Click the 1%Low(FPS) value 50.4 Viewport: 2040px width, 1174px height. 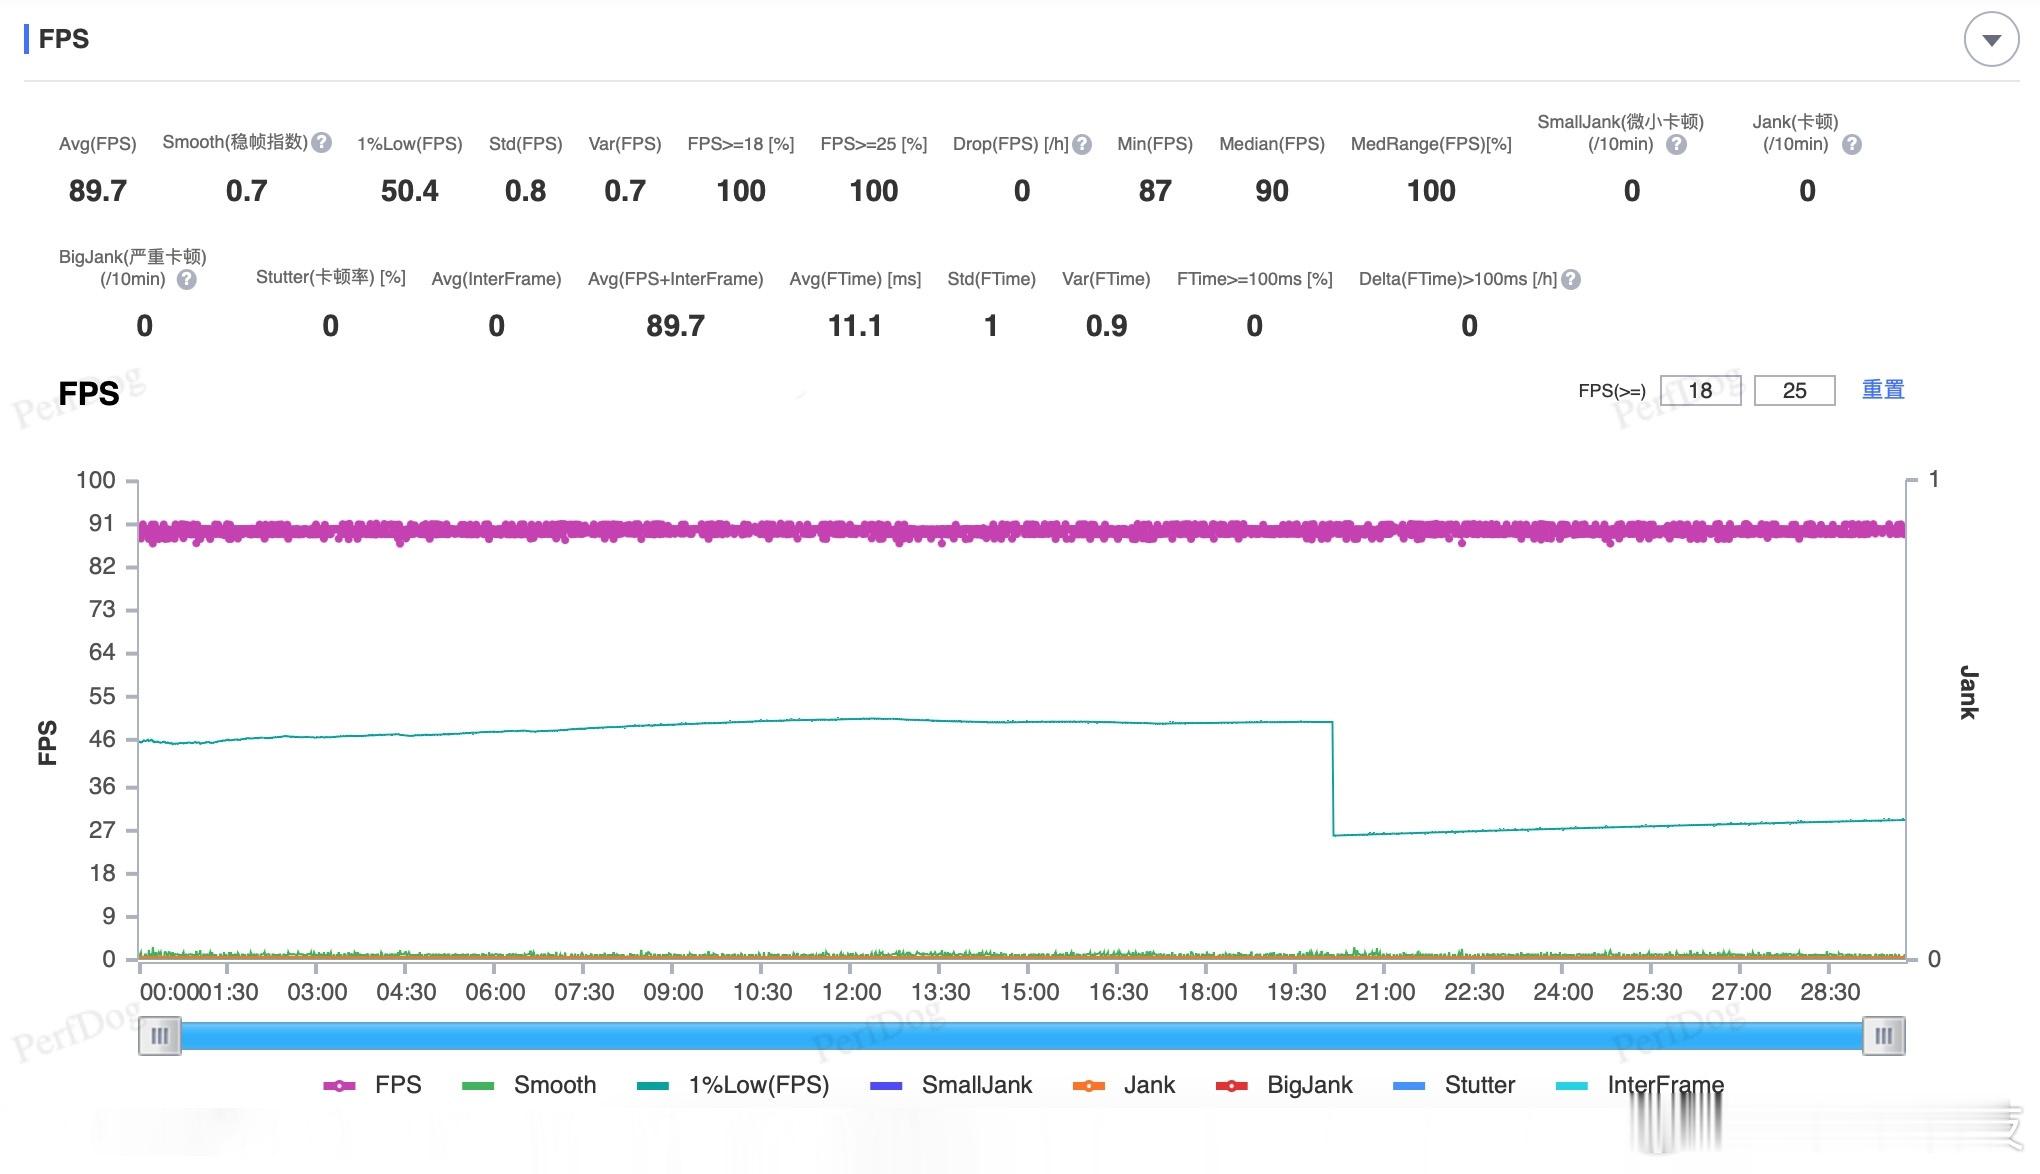tap(410, 191)
